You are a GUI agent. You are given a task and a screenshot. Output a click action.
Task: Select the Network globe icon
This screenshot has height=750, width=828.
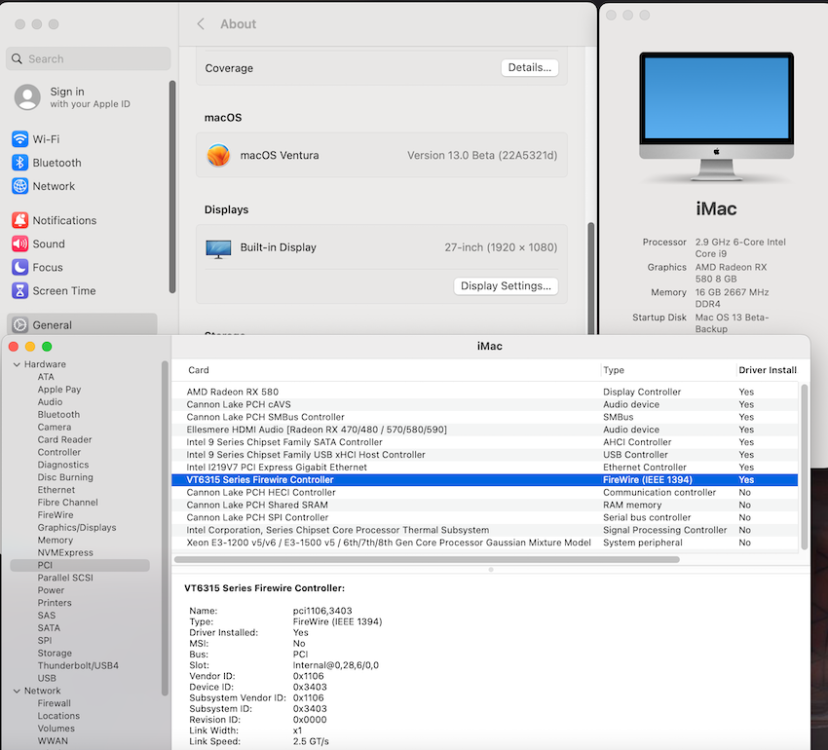tap(20, 186)
